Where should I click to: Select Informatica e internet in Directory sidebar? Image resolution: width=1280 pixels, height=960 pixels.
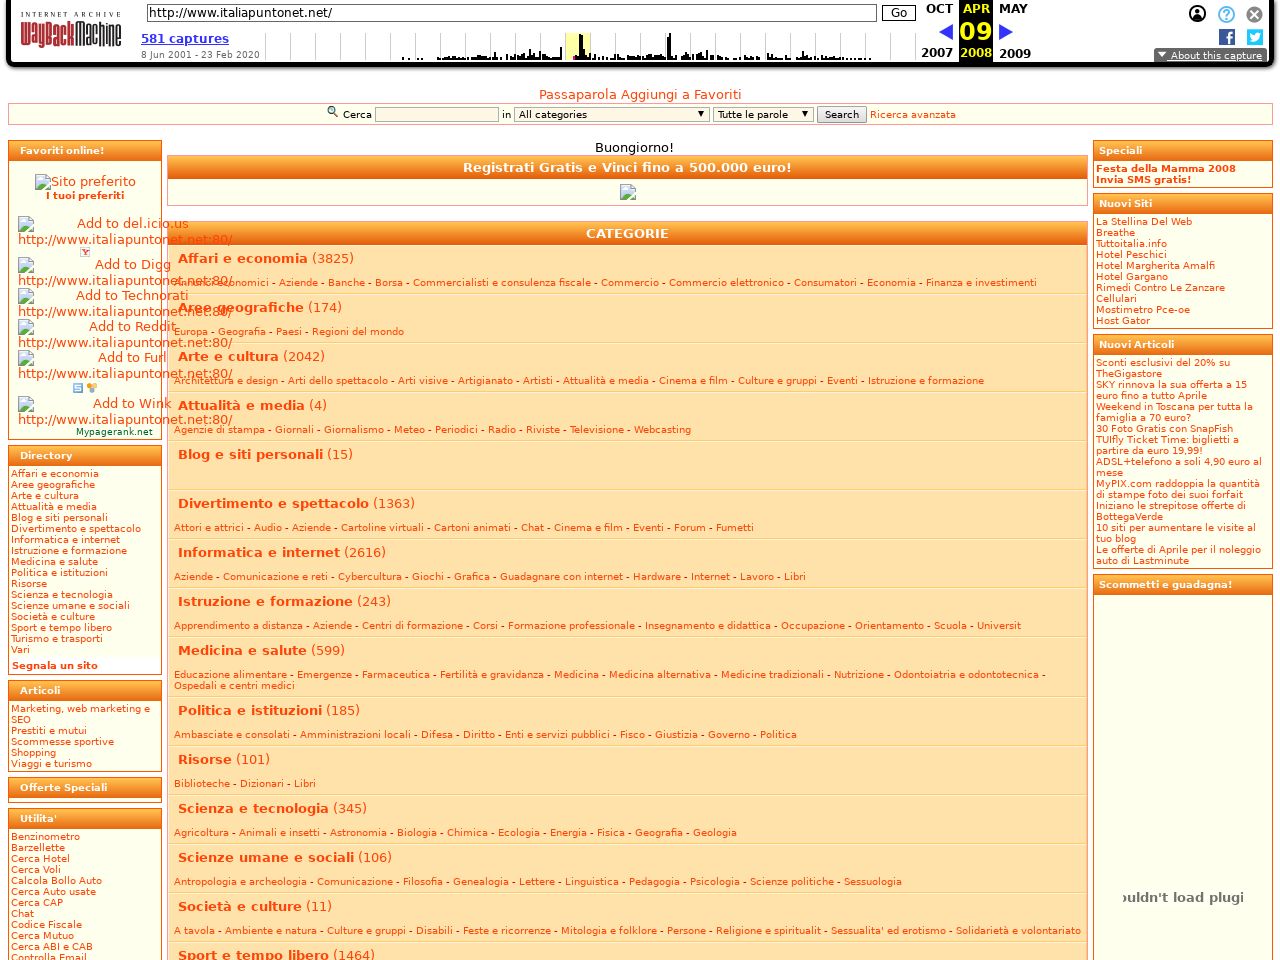click(65, 540)
